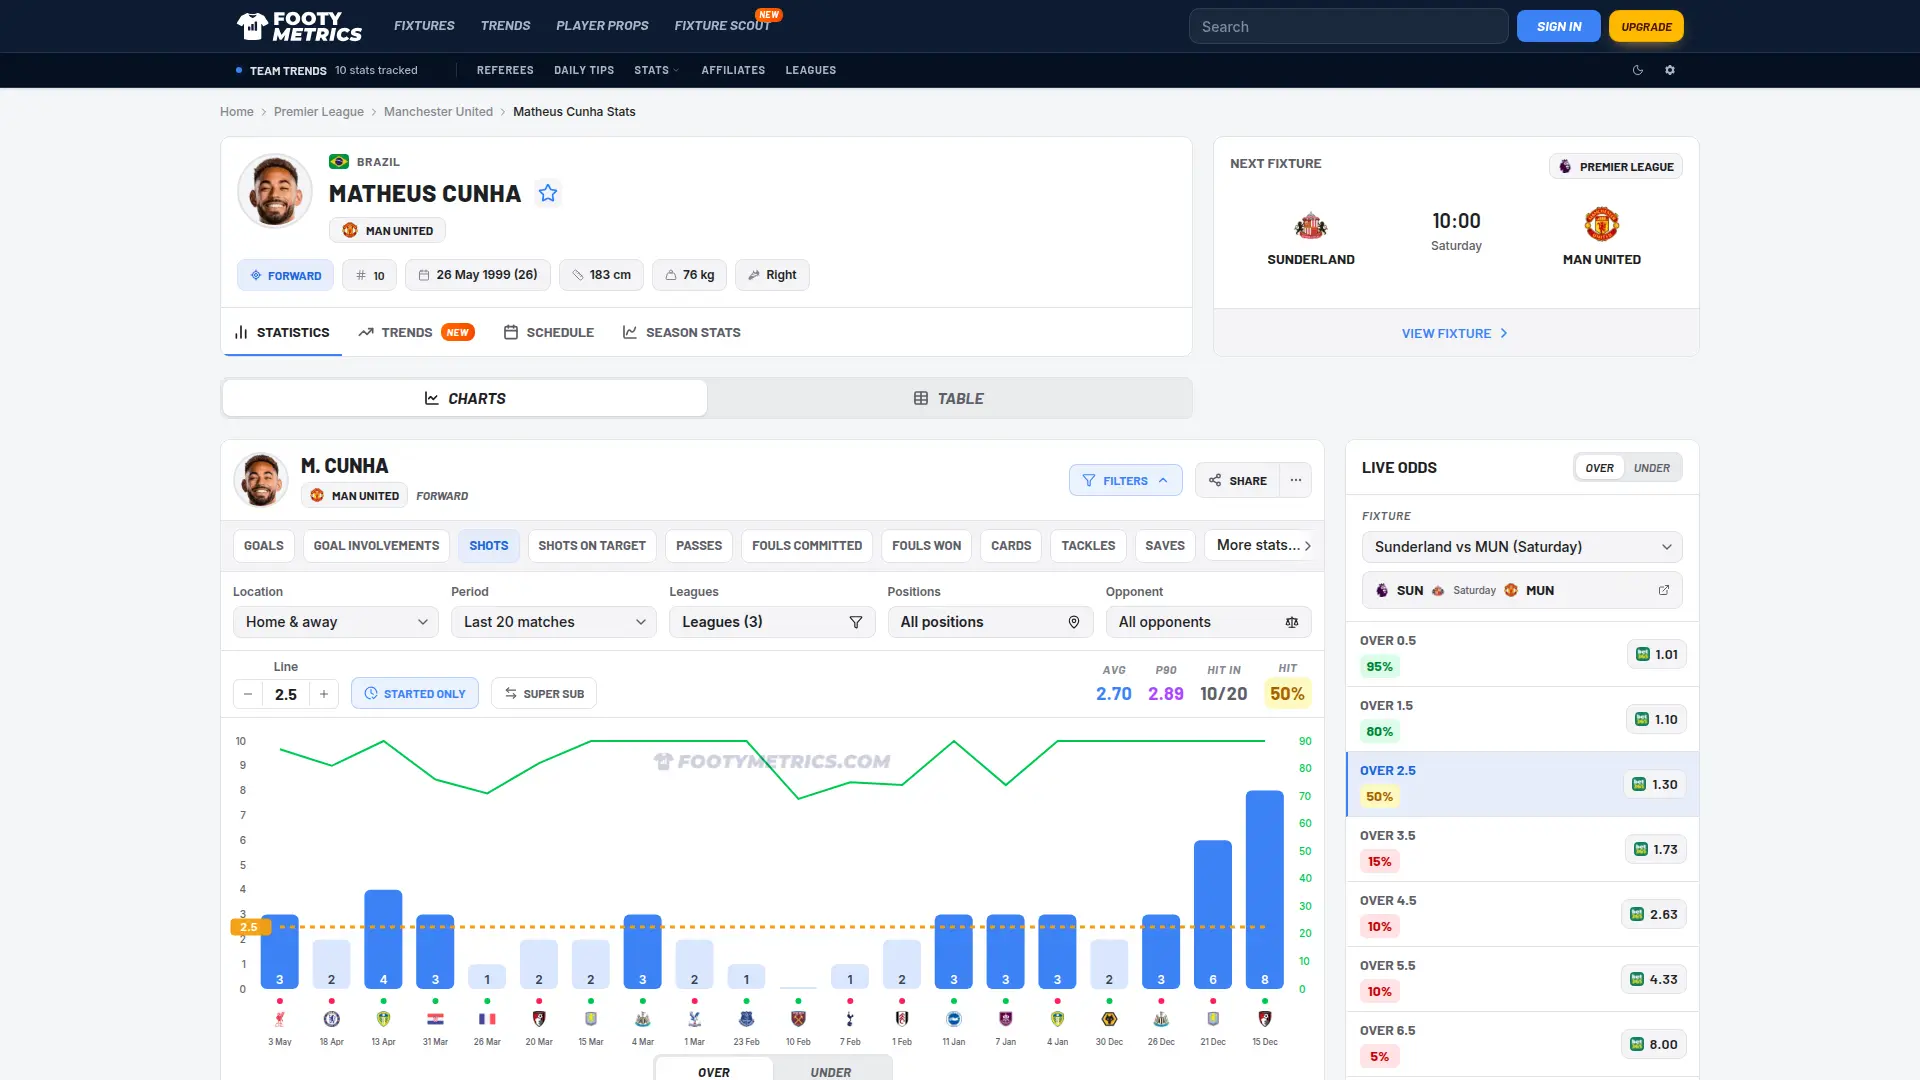This screenshot has width=1920, height=1080.
Task: Click the 10 Feb opponent crest
Action: pos(798,1019)
